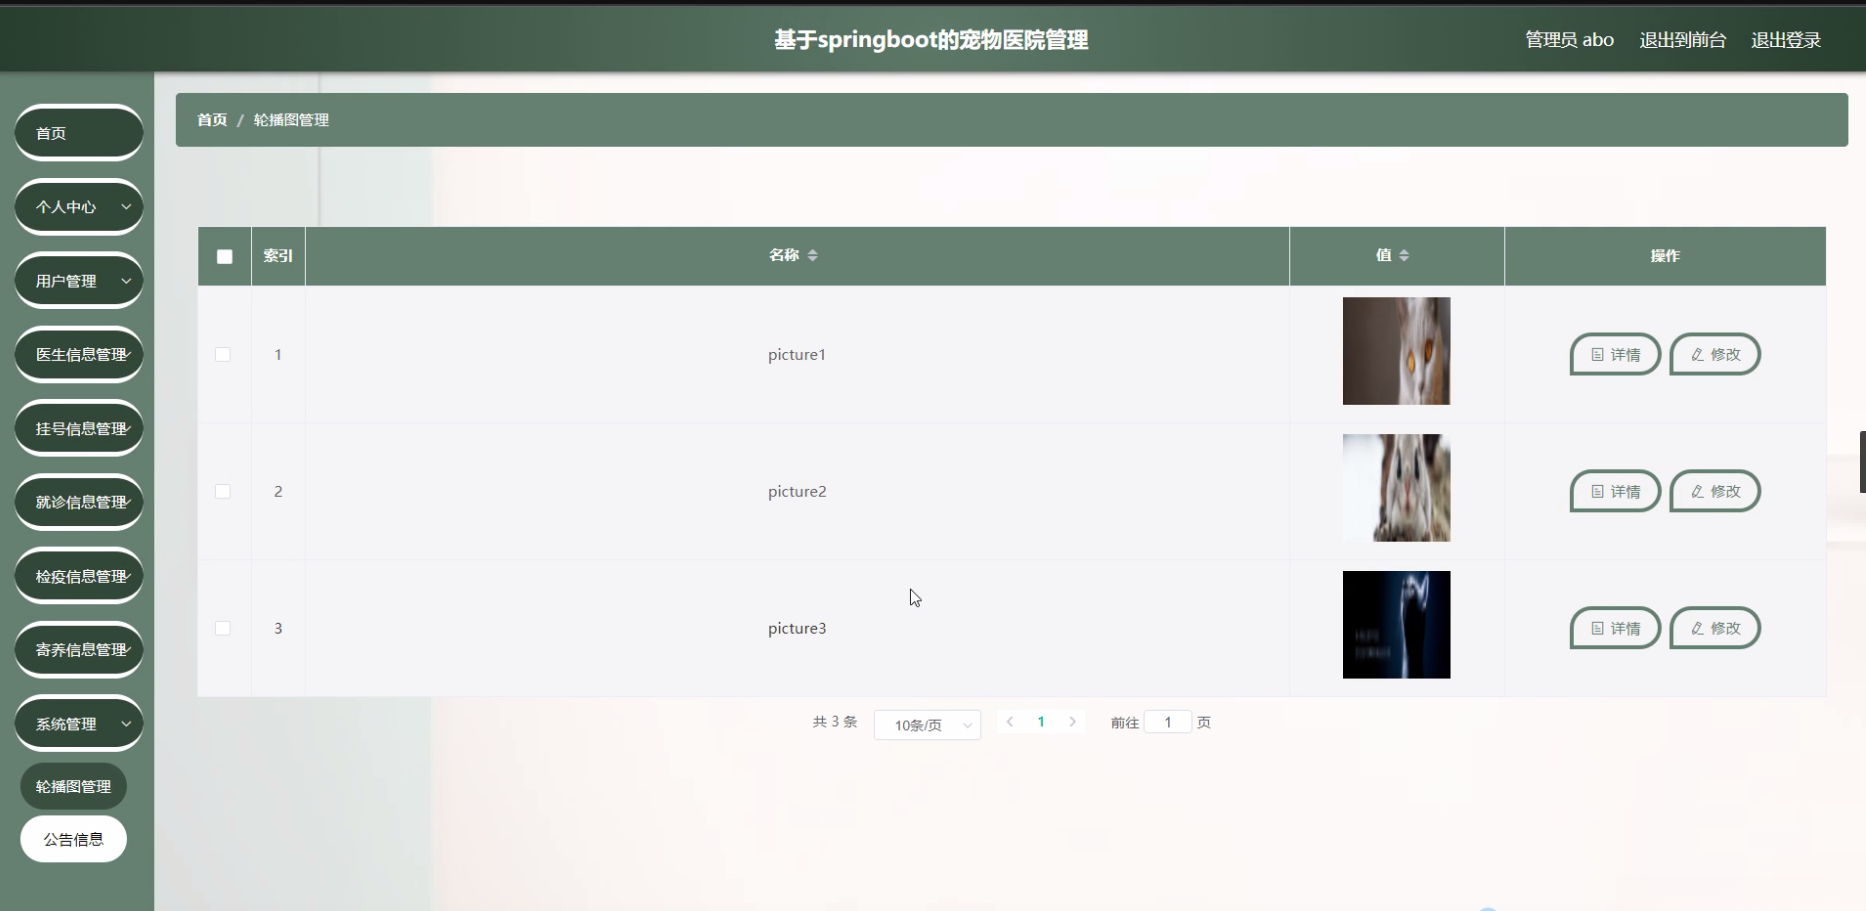Select the checkbox on picture3 row
Viewport: 1866px width, 911px height.
pyautogui.click(x=224, y=628)
